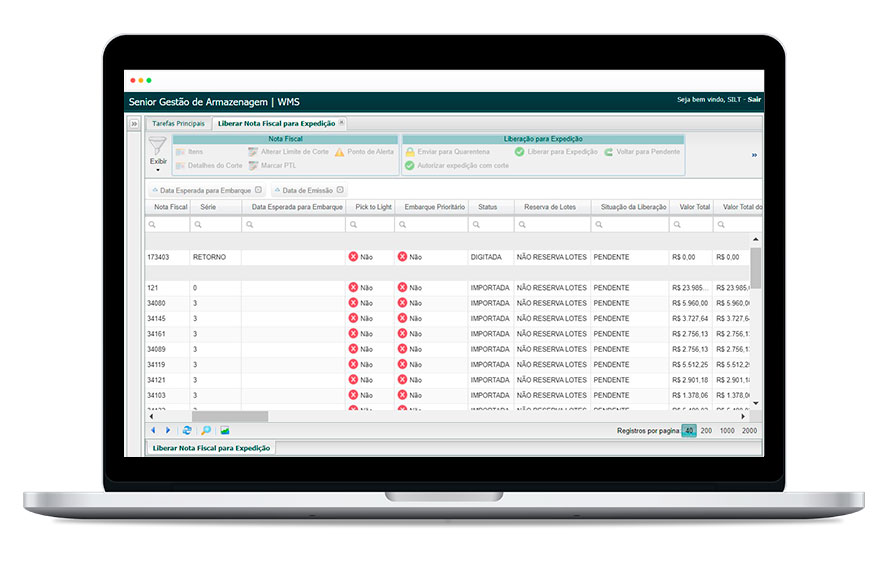Click red Pick to Light icon for 34145

[353, 318]
